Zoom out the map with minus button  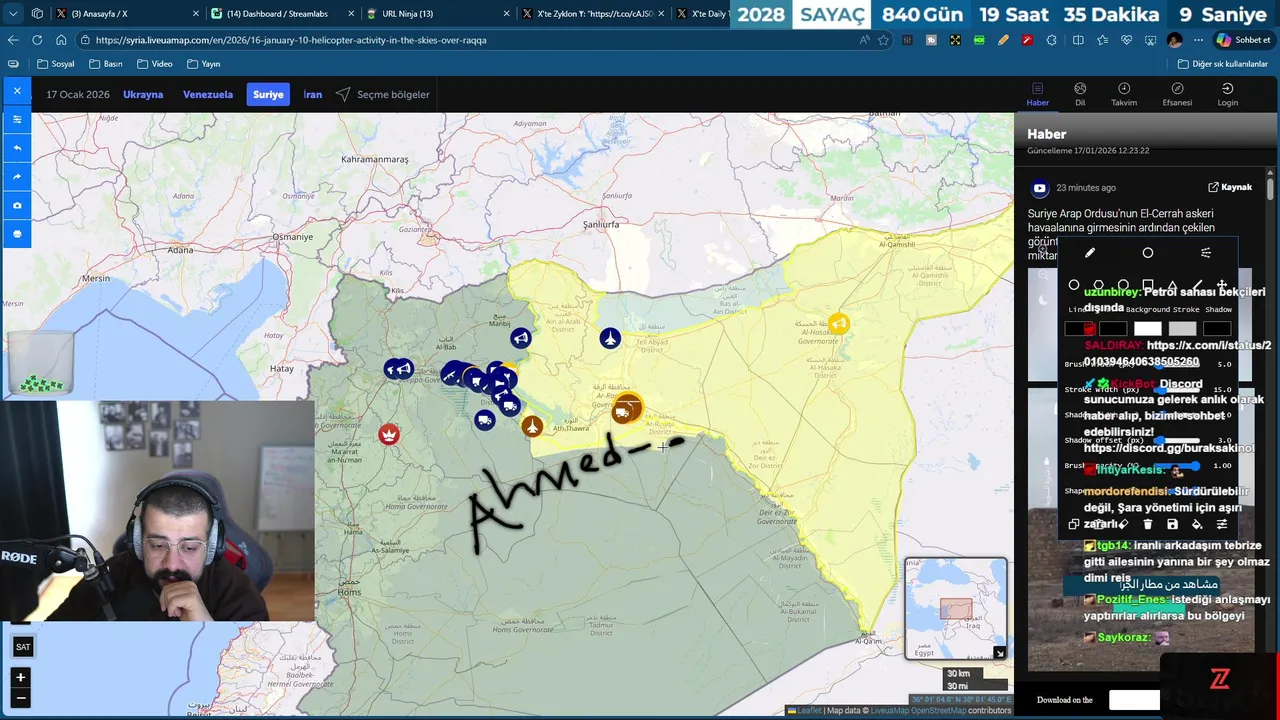[20, 697]
